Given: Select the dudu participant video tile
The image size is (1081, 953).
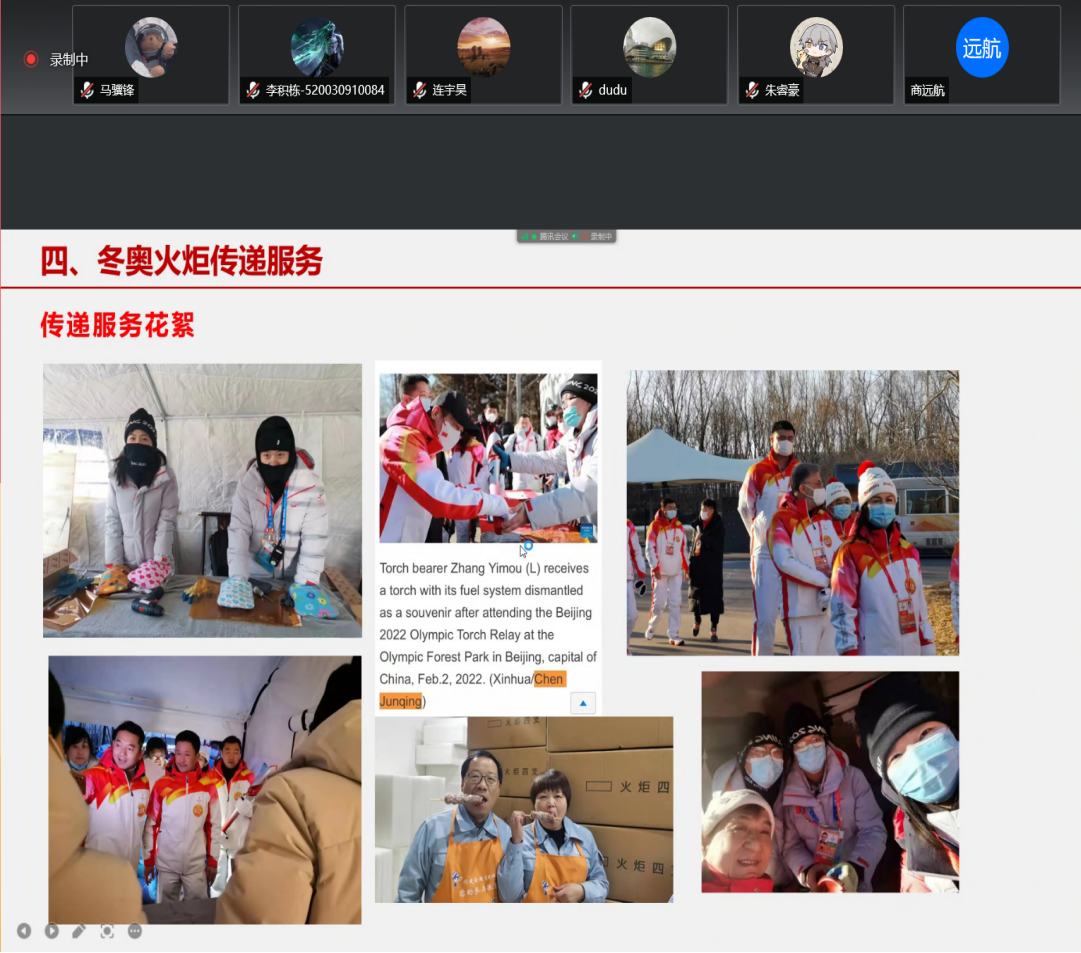Looking at the screenshot, I should click(x=649, y=55).
